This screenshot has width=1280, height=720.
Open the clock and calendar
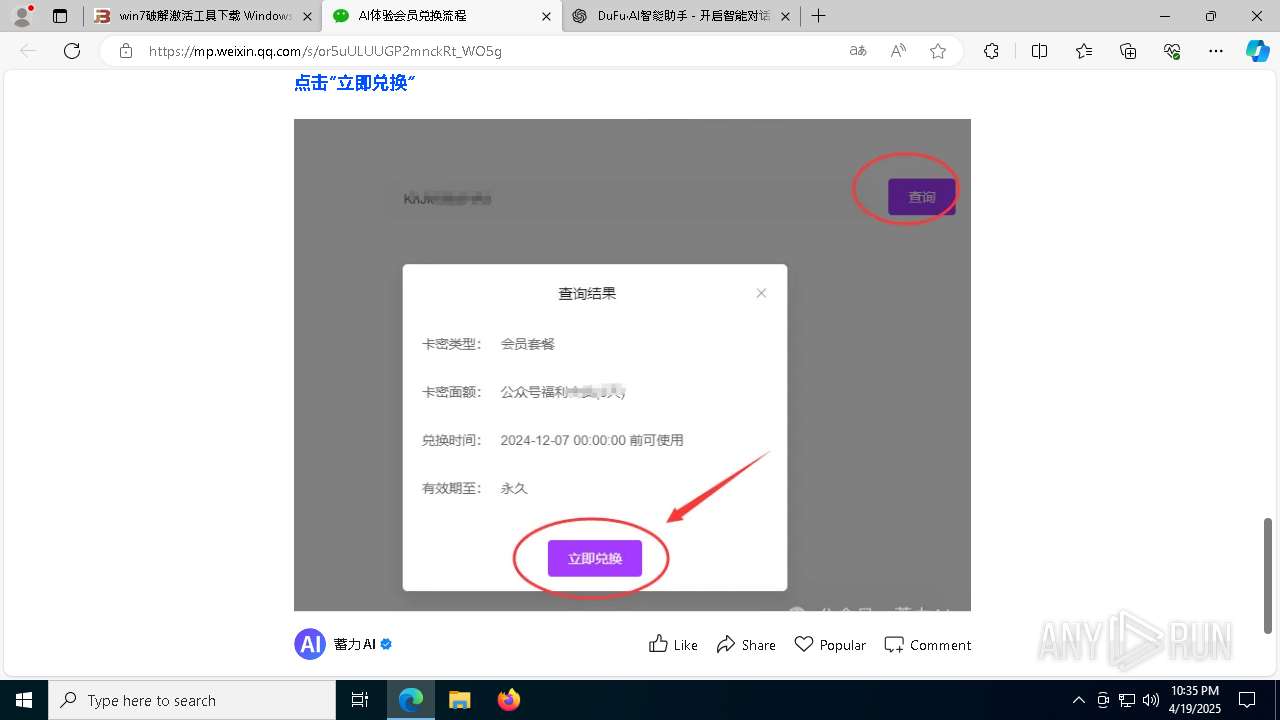(x=1195, y=700)
